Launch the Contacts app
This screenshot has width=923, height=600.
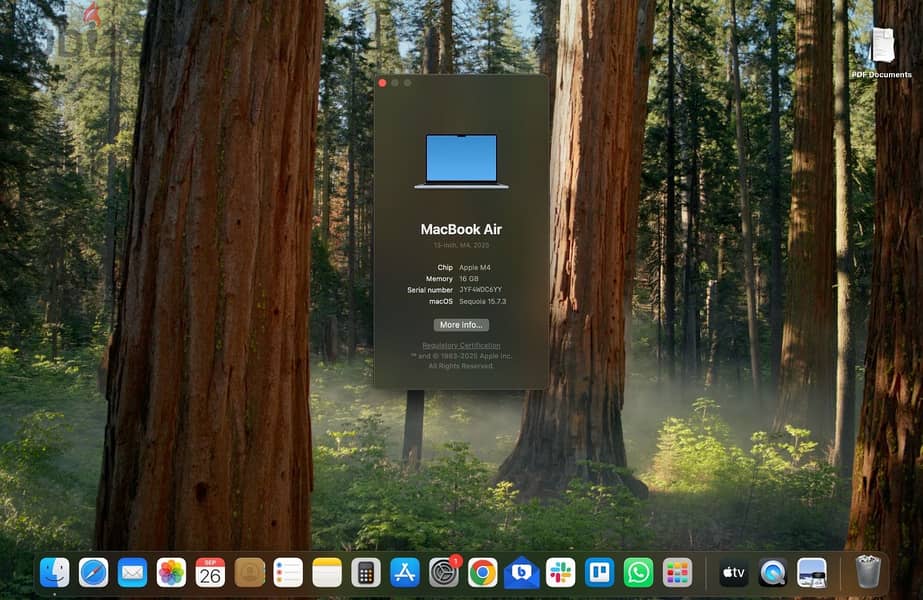coord(249,572)
